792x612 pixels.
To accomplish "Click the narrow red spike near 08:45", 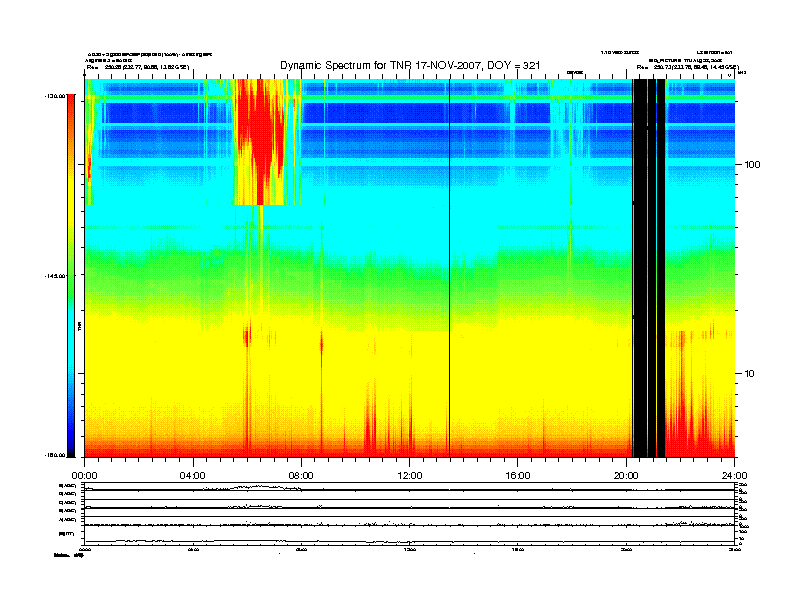I will pyautogui.click(x=322, y=343).
